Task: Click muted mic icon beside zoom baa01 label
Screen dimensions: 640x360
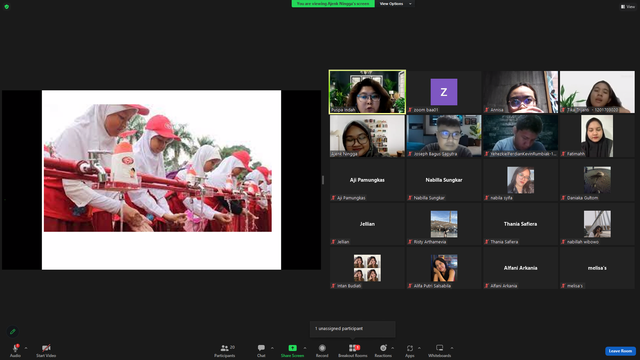Action: click(410, 110)
